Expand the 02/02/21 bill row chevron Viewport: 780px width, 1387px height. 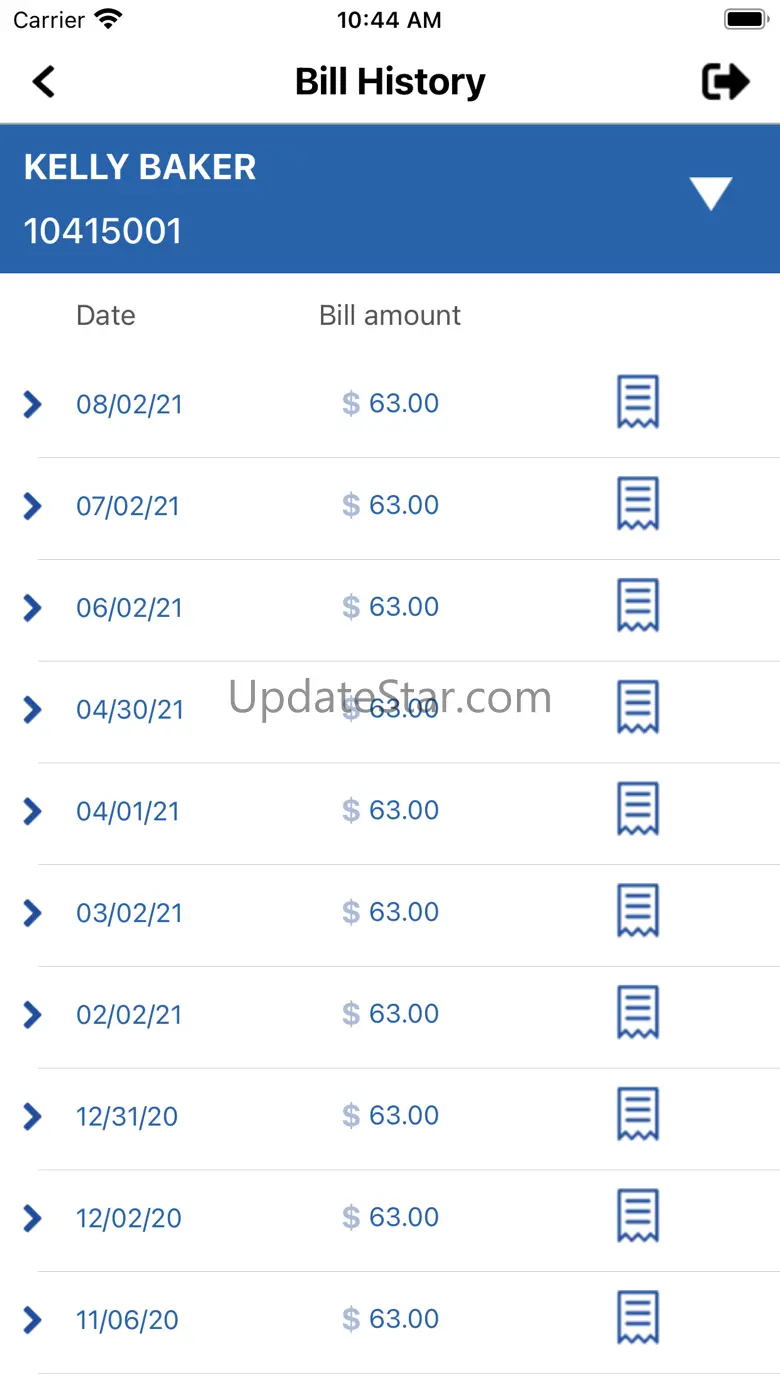point(32,1015)
